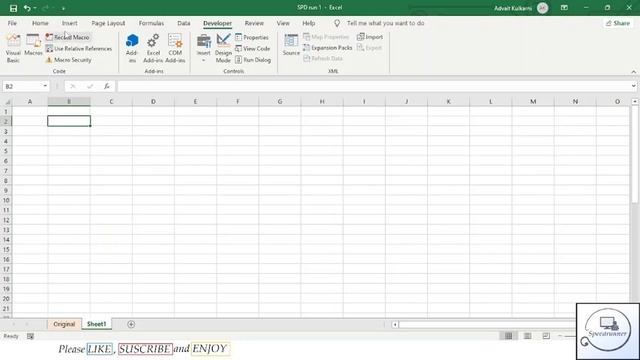Screen dimensions: 640x360
Task: Click the Name Box showing B2
Action: tap(23, 86)
